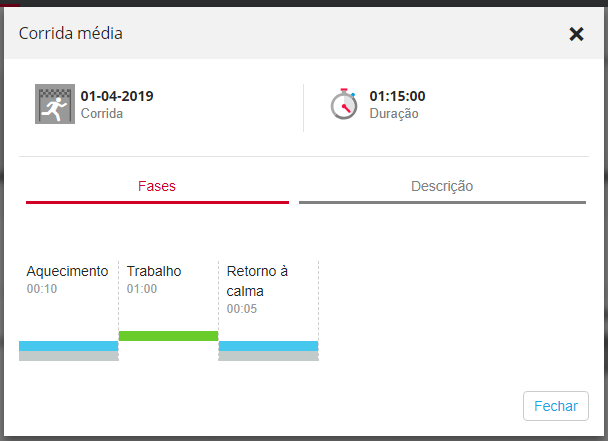Switch to the Fases tab
This screenshot has width=608, height=441.
(x=157, y=186)
